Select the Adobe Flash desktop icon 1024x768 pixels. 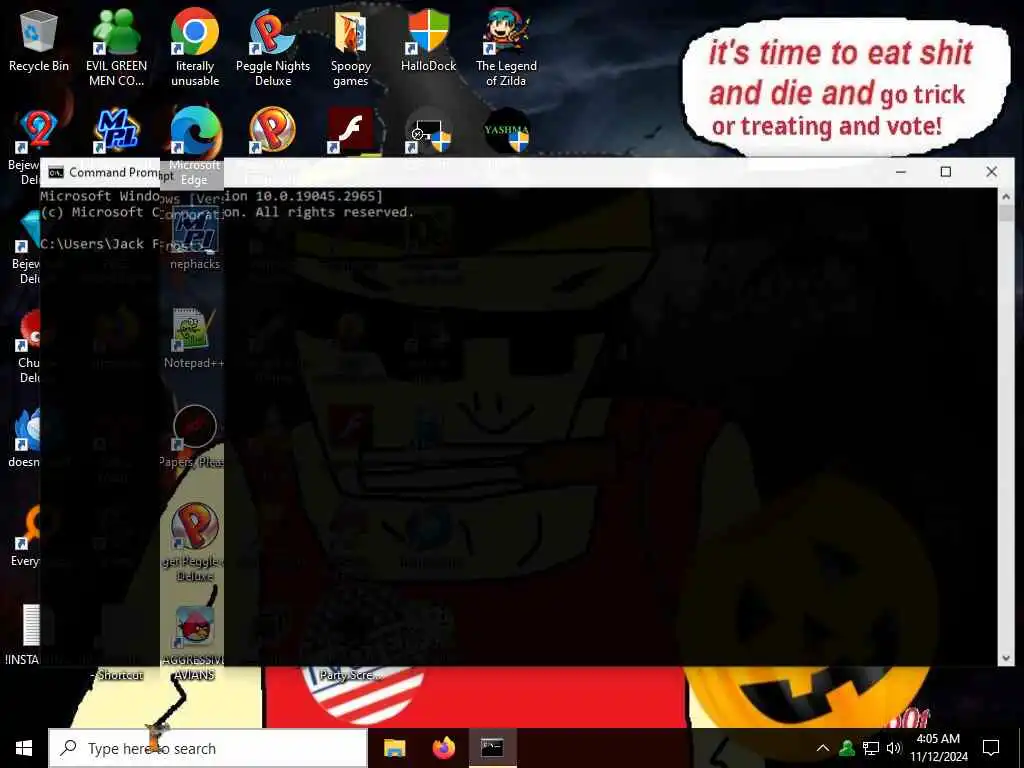point(351,131)
